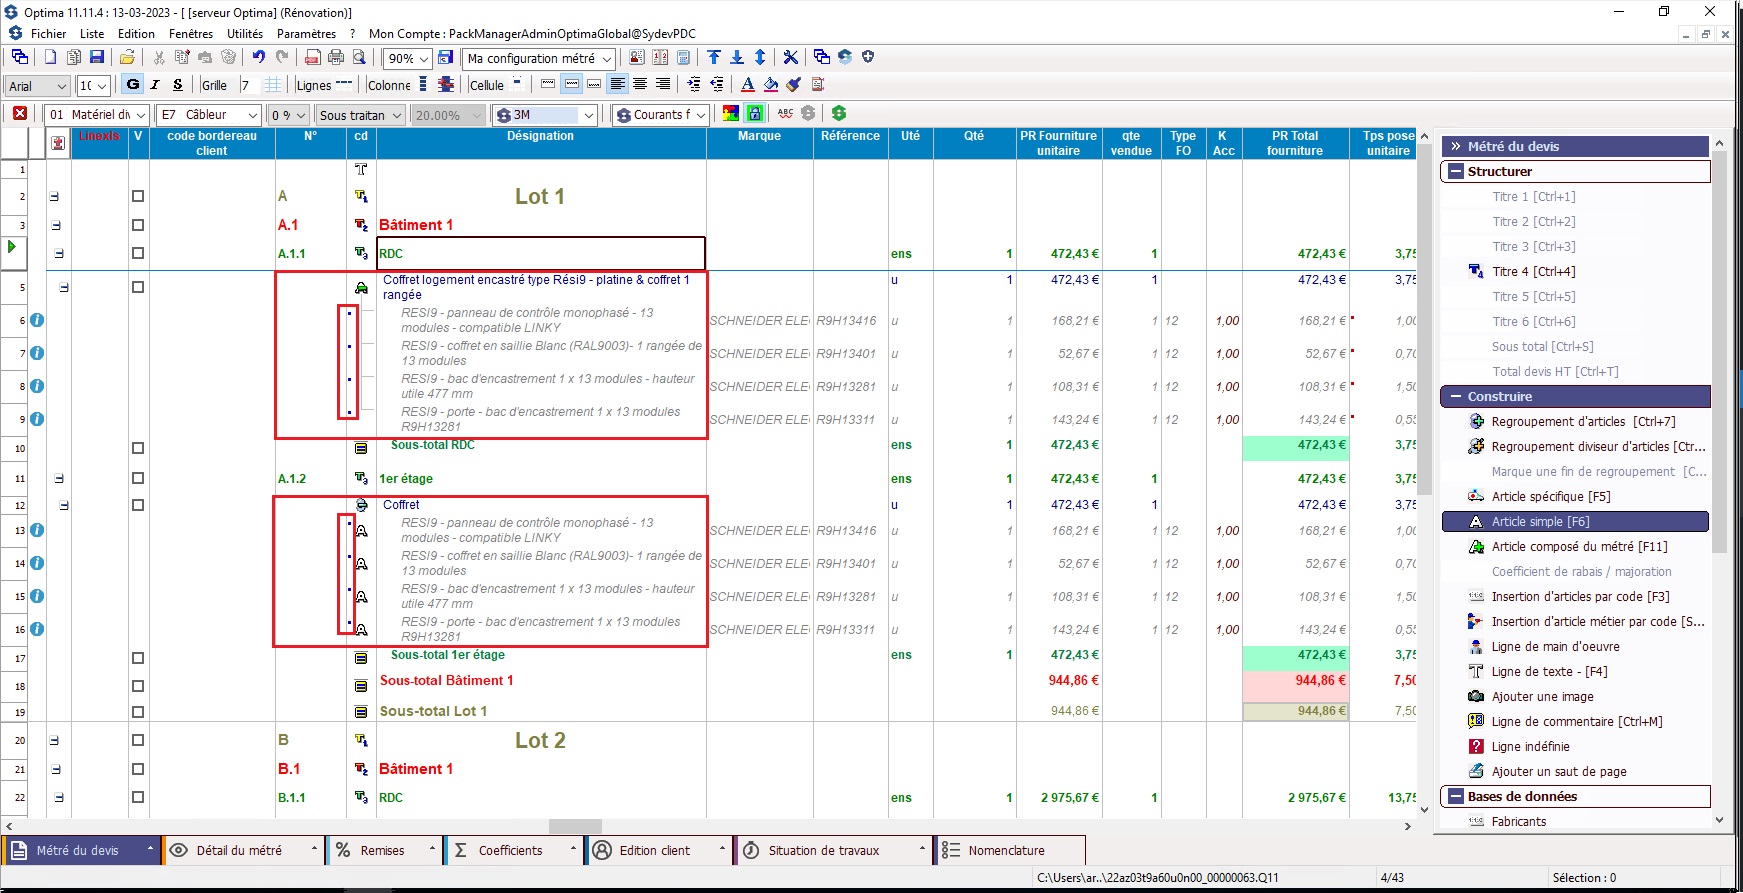
Task: Click the Grille grid icon
Action: (274, 85)
